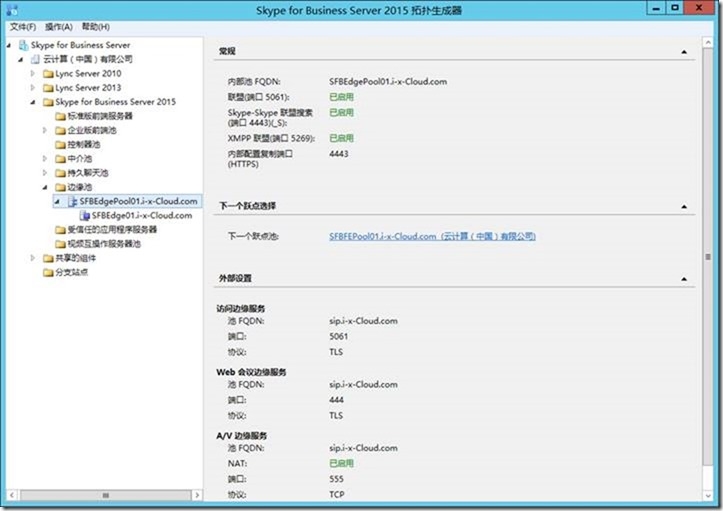The height and width of the screenshot is (511, 723).
Task: Click the details pane scroll down arrow
Action: click(x=708, y=496)
